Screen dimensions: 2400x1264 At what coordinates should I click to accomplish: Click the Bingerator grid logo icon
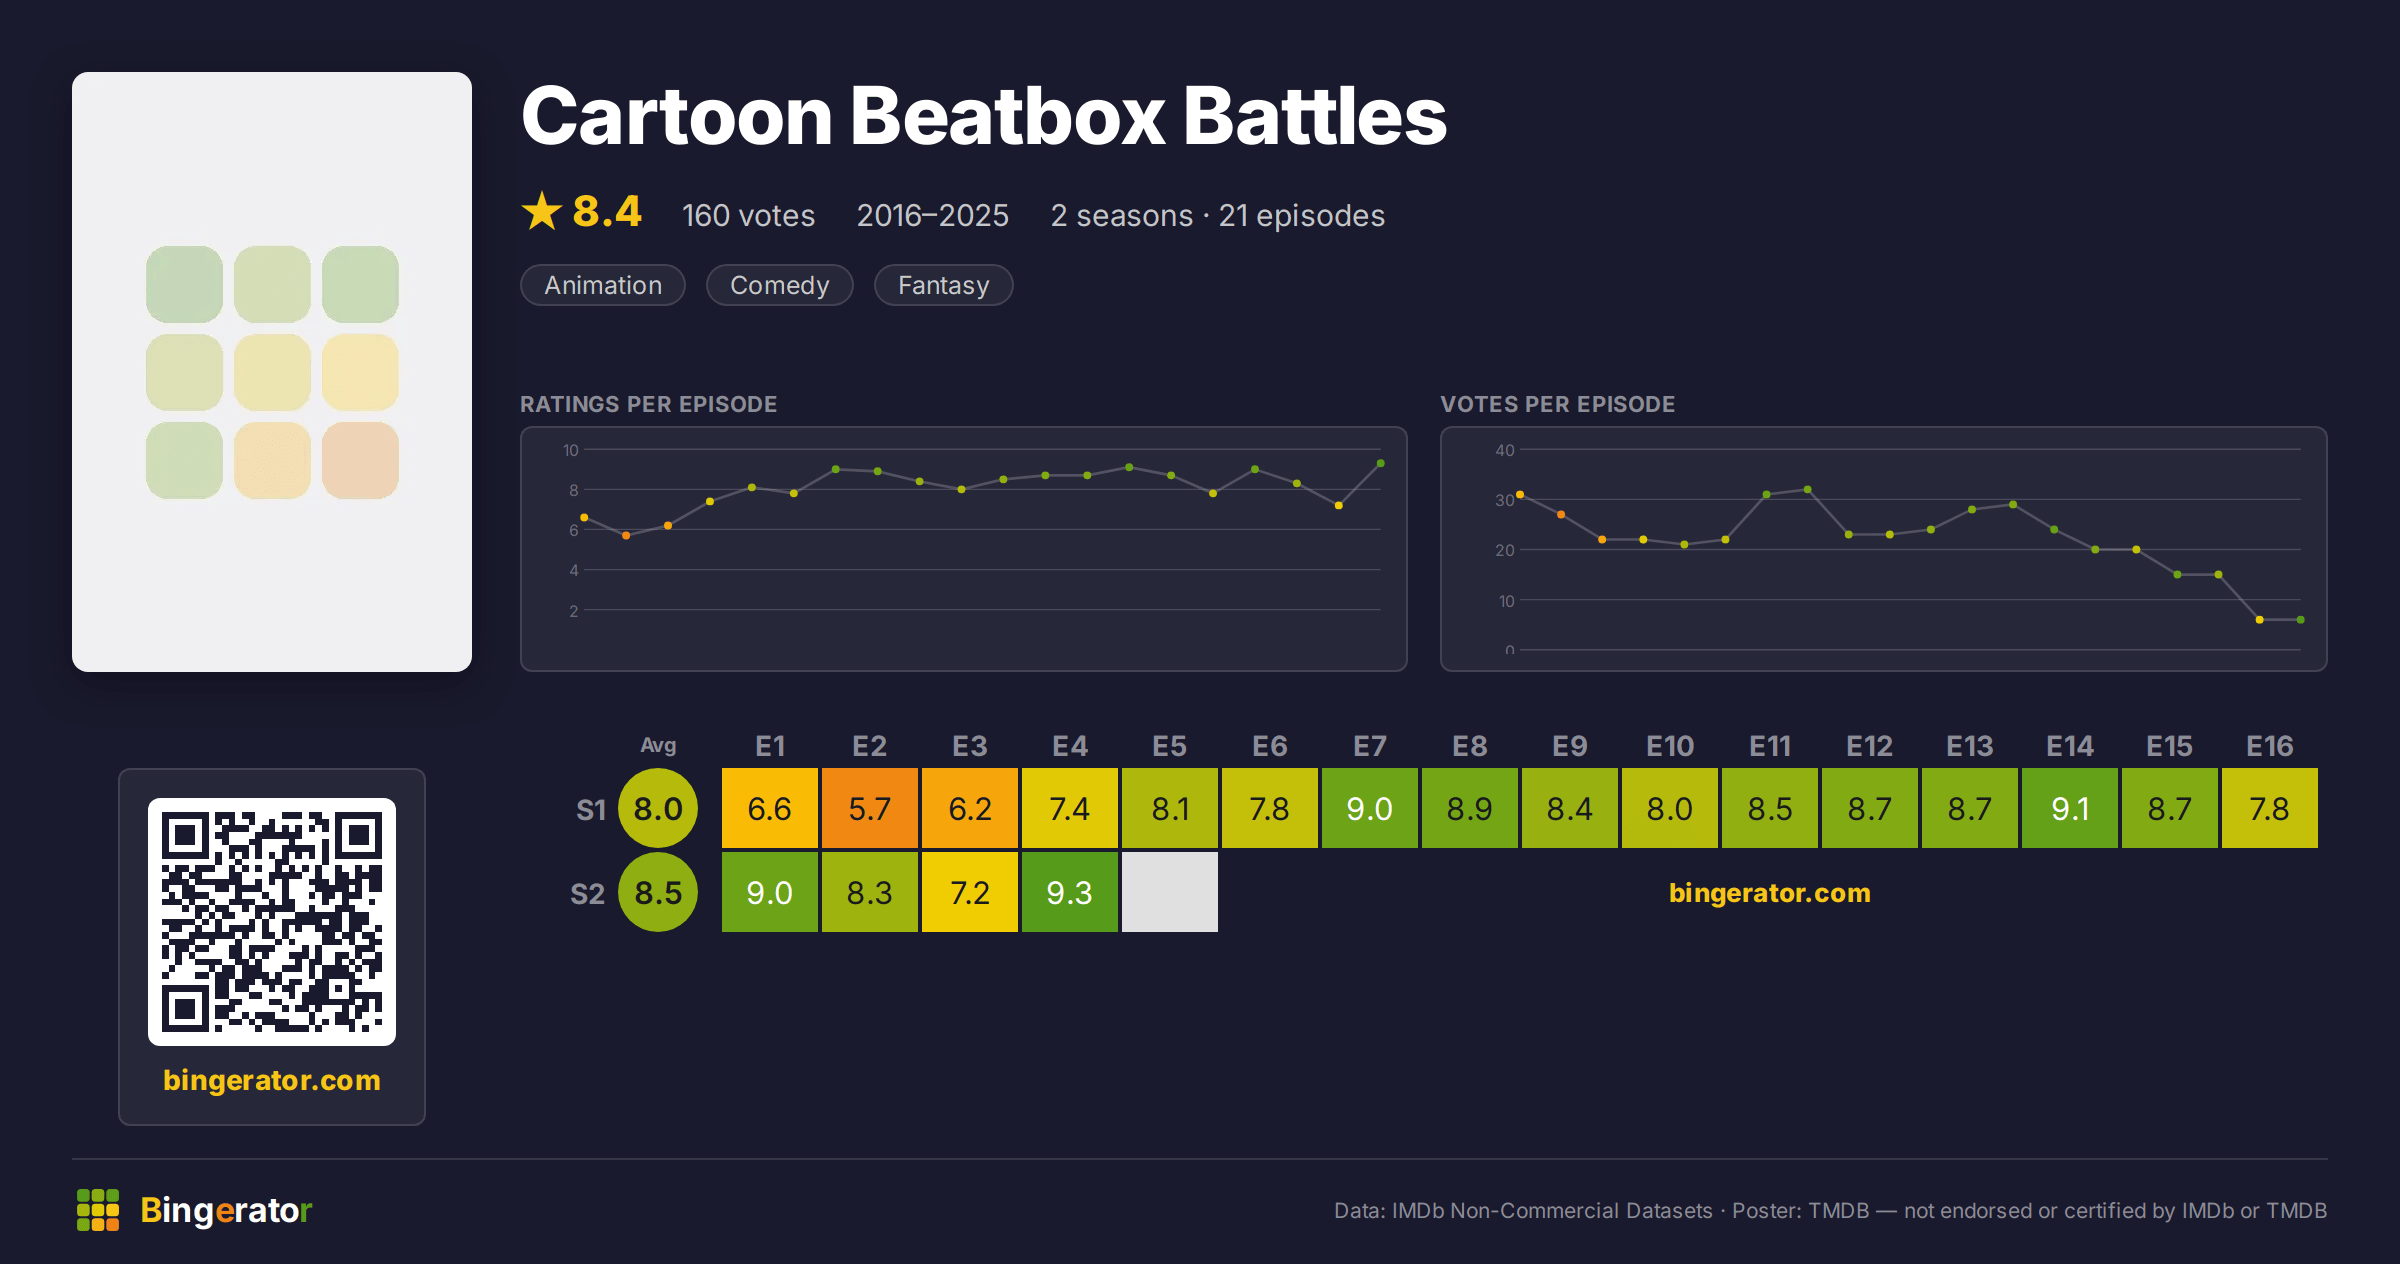[x=98, y=1210]
